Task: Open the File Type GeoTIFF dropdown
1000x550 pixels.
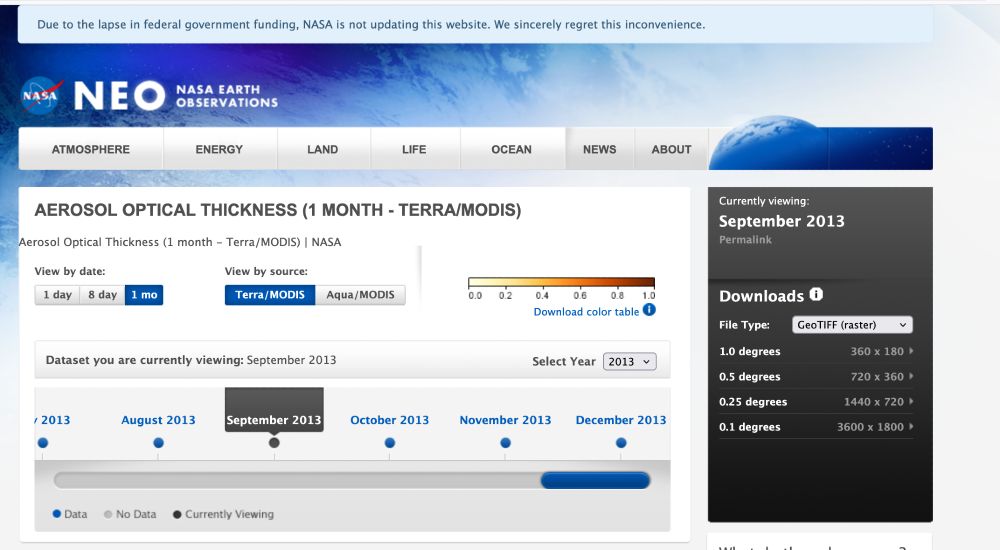Action: click(x=852, y=325)
